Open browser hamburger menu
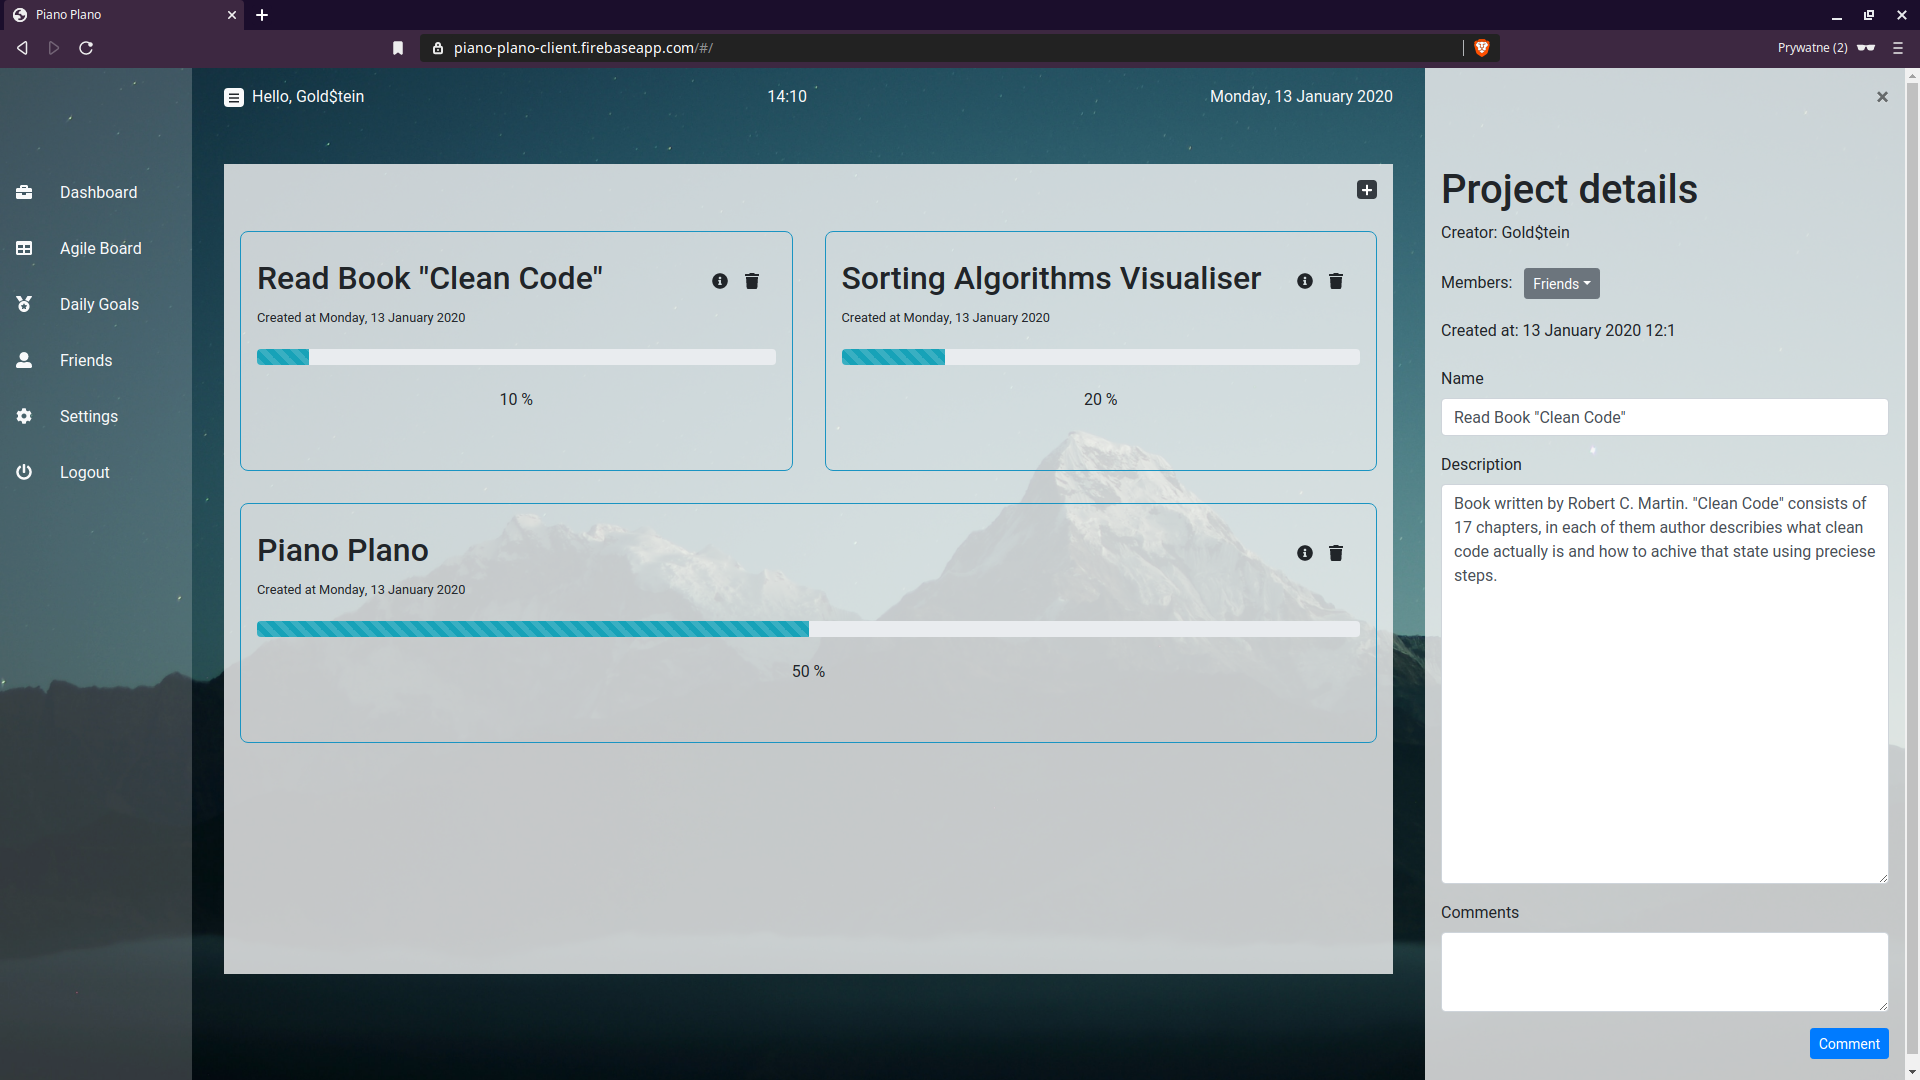The height and width of the screenshot is (1080, 1920). pyautogui.click(x=1898, y=48)
